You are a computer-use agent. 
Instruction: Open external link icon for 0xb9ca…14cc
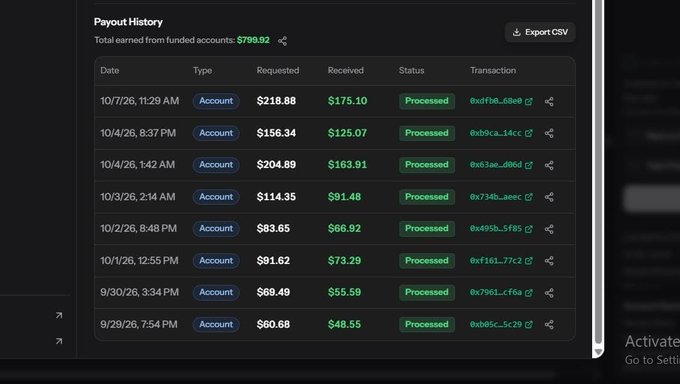pyautogui.click(x=529, y=133)
